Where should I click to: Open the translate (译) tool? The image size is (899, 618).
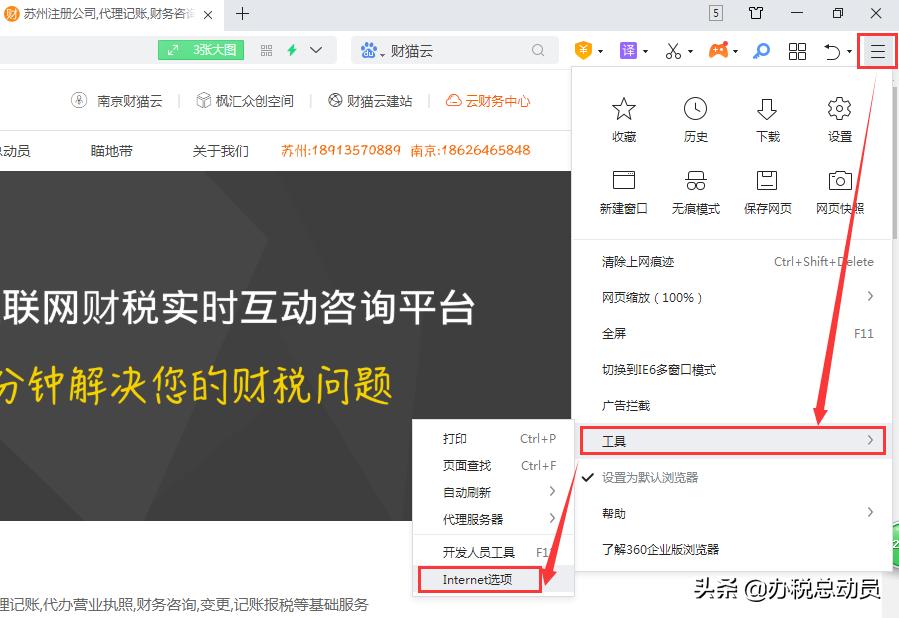pyautogui.click(x=630, y=50)
